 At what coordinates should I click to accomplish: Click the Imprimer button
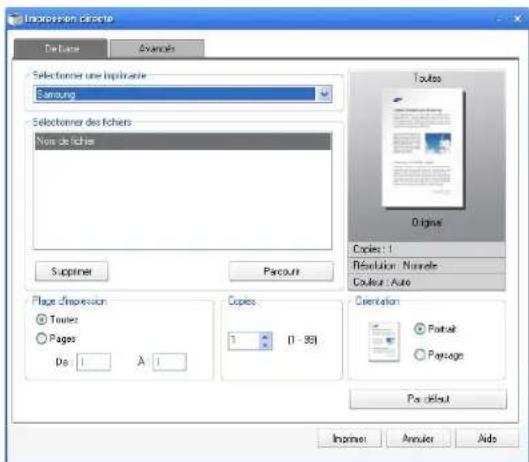350,438
